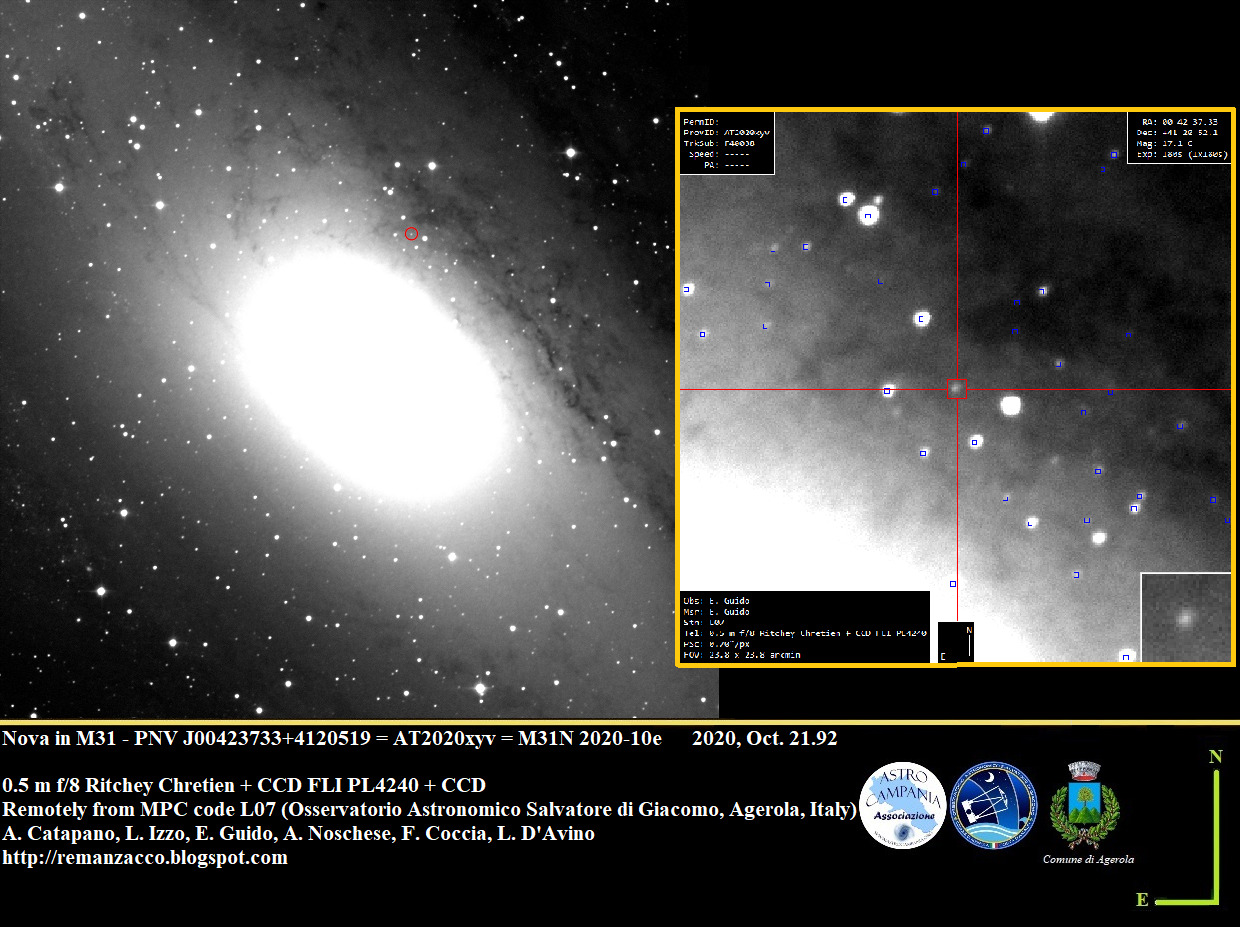Viewport: 1240px width, 927px height.
Task: Click the red circle nova marker
Action: (x=411, y=234)
